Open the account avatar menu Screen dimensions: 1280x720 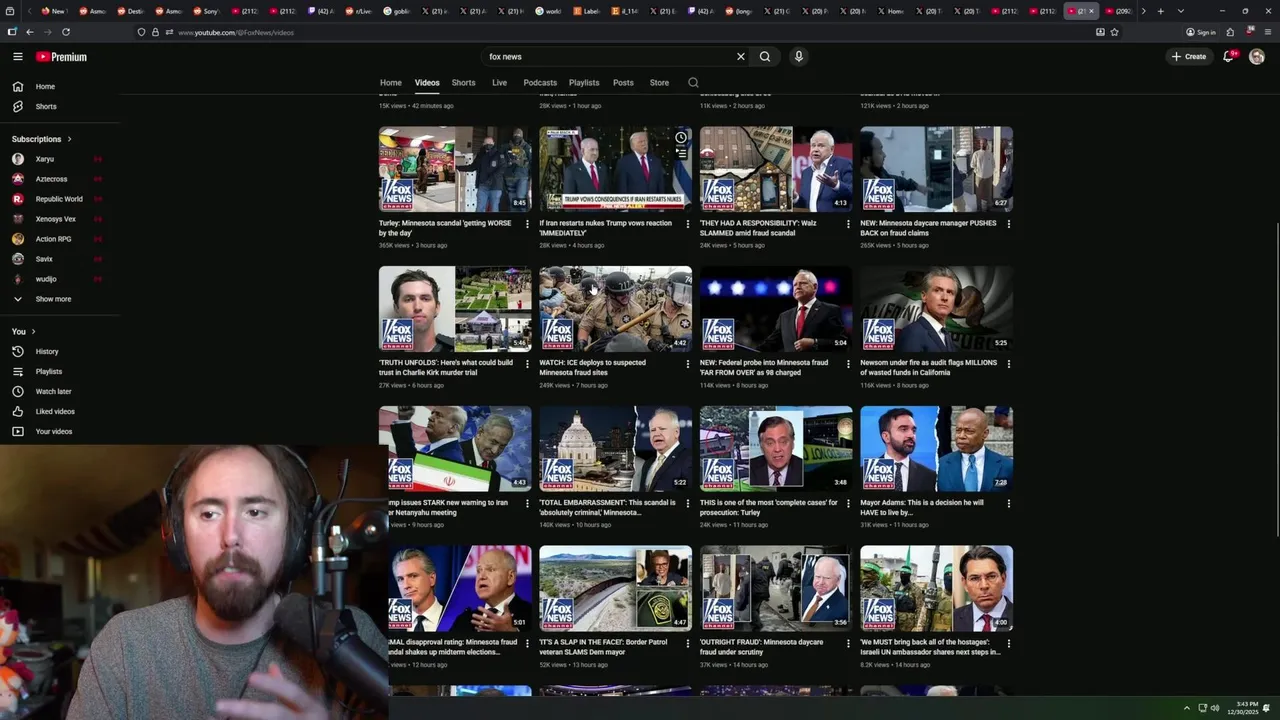[x=1257, y=57]
